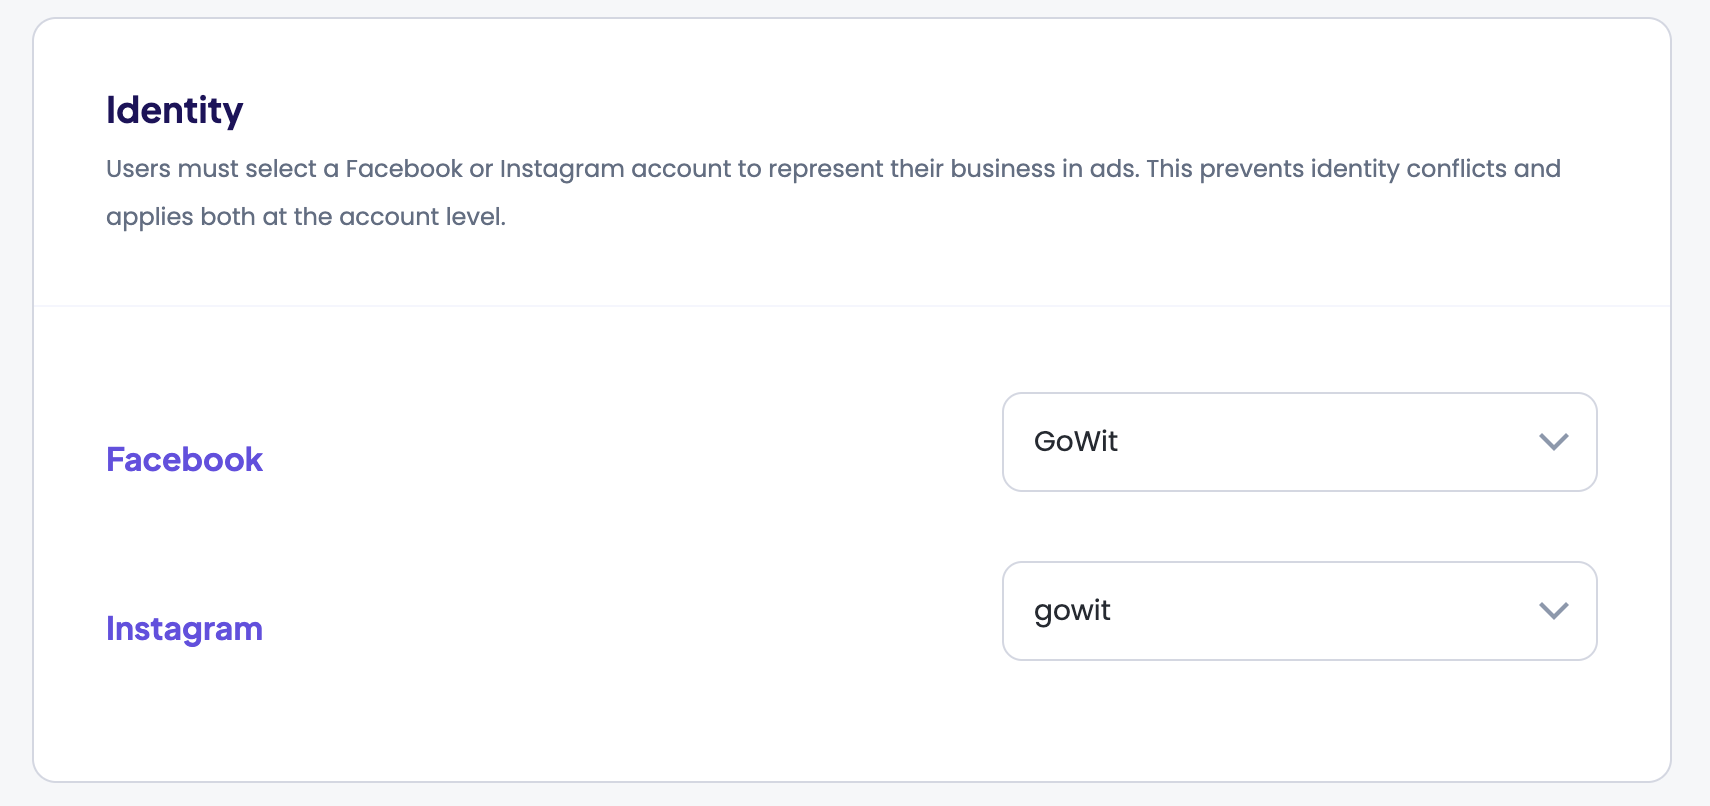Click the Facebook label
1710x806 pixels.
184,460
